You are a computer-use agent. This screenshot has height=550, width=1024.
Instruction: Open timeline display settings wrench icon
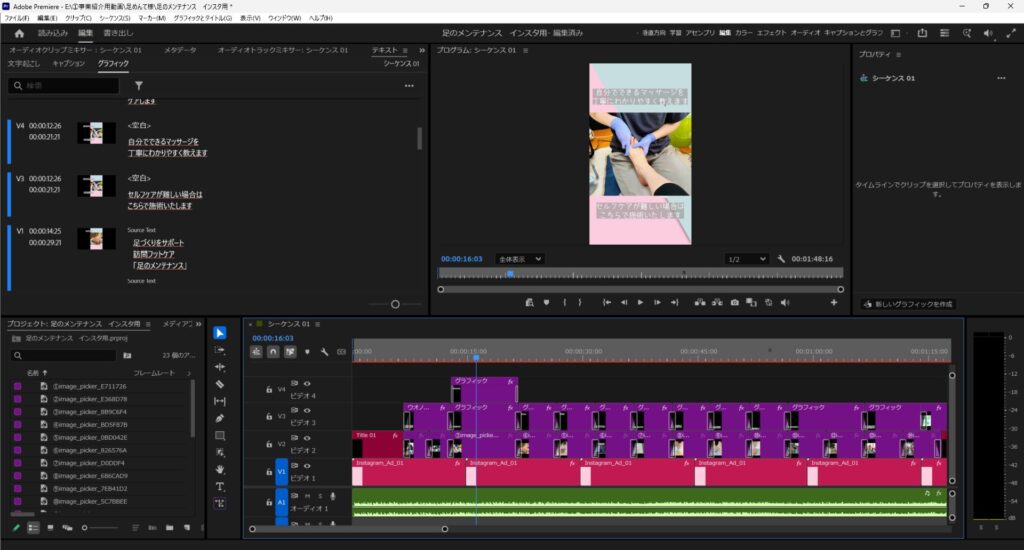click(x=324, y=352)
